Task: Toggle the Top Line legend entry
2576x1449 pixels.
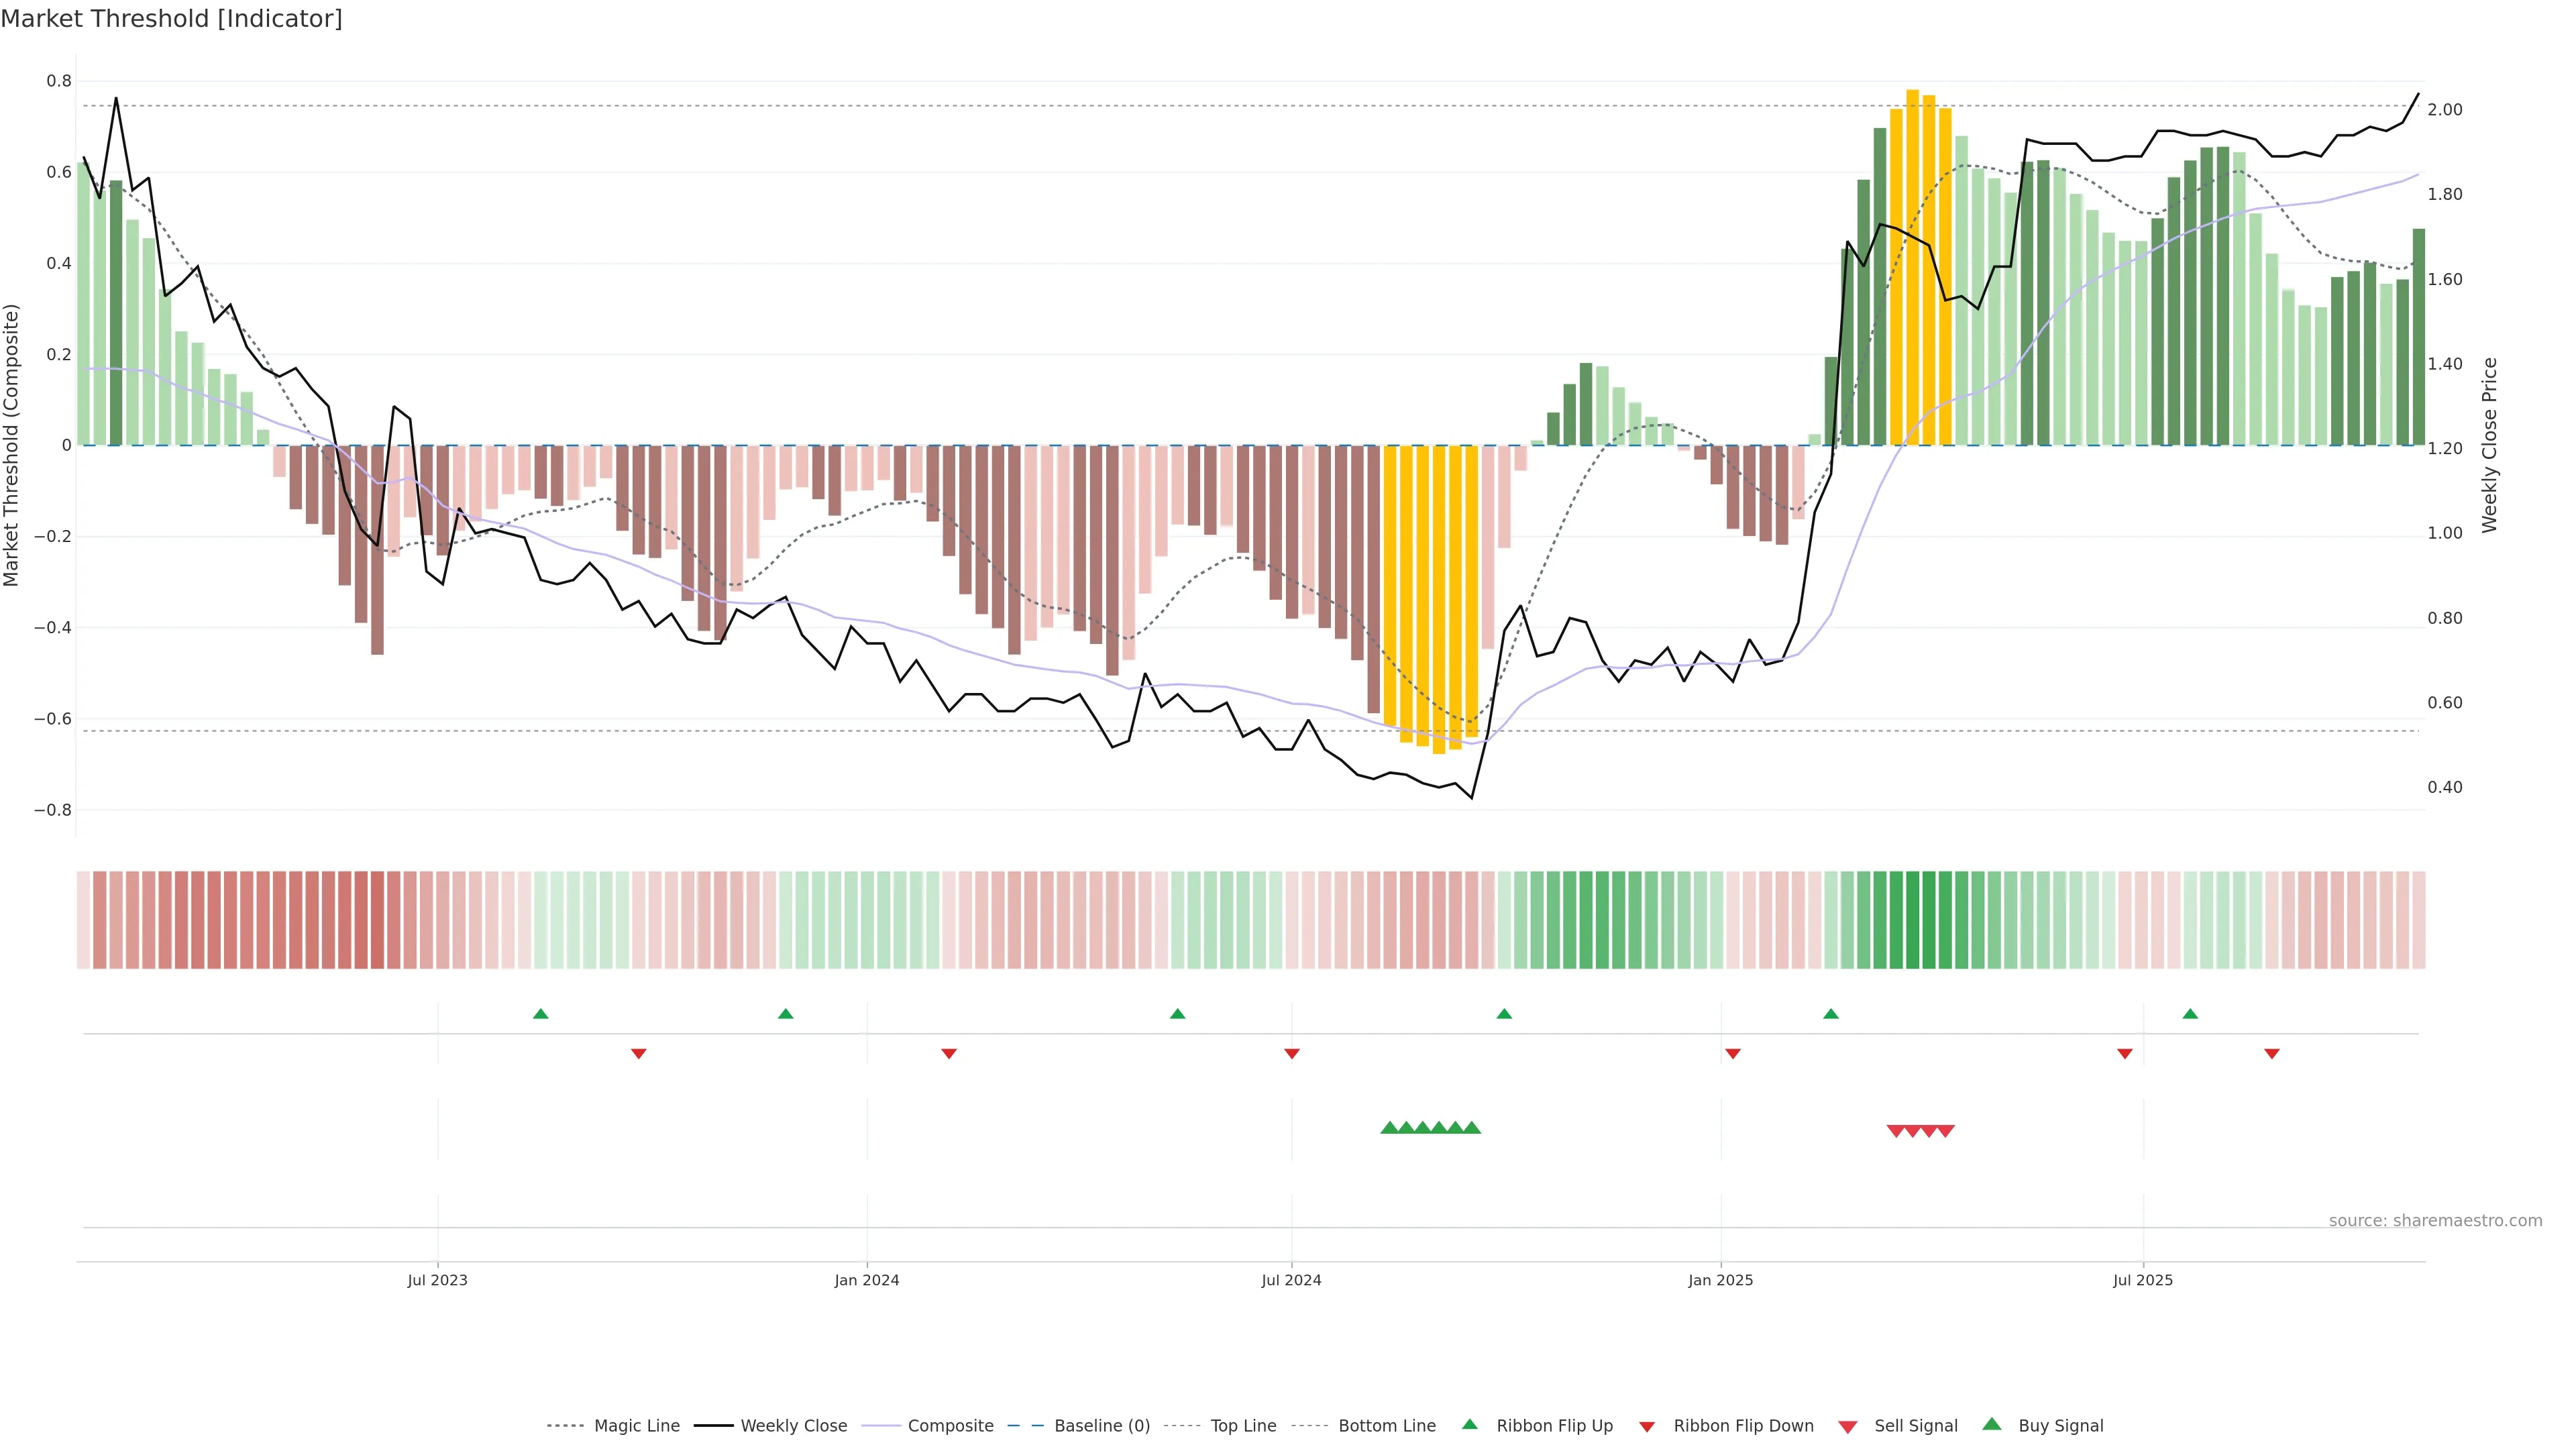Action: pyautogui.click(x=1243, y=1426)
